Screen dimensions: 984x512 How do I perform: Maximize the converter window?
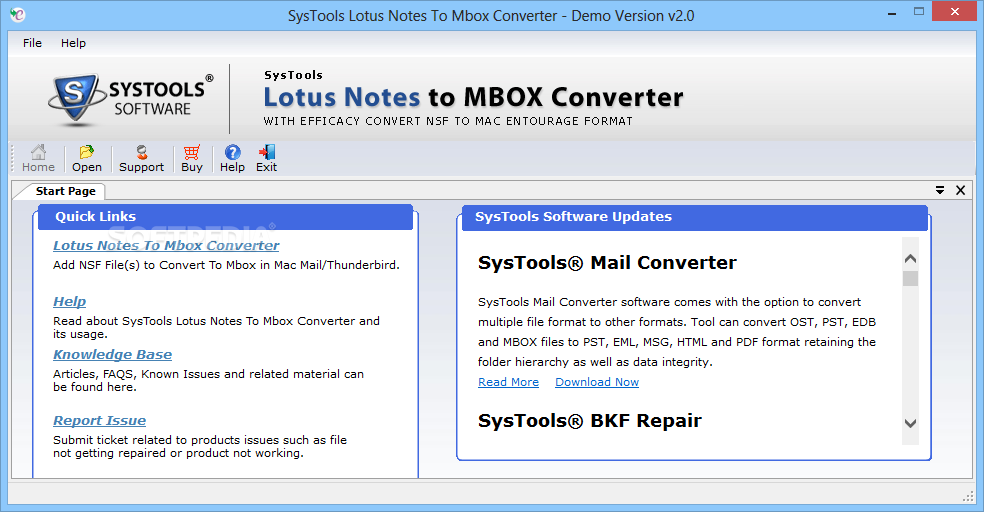(919, 12)
